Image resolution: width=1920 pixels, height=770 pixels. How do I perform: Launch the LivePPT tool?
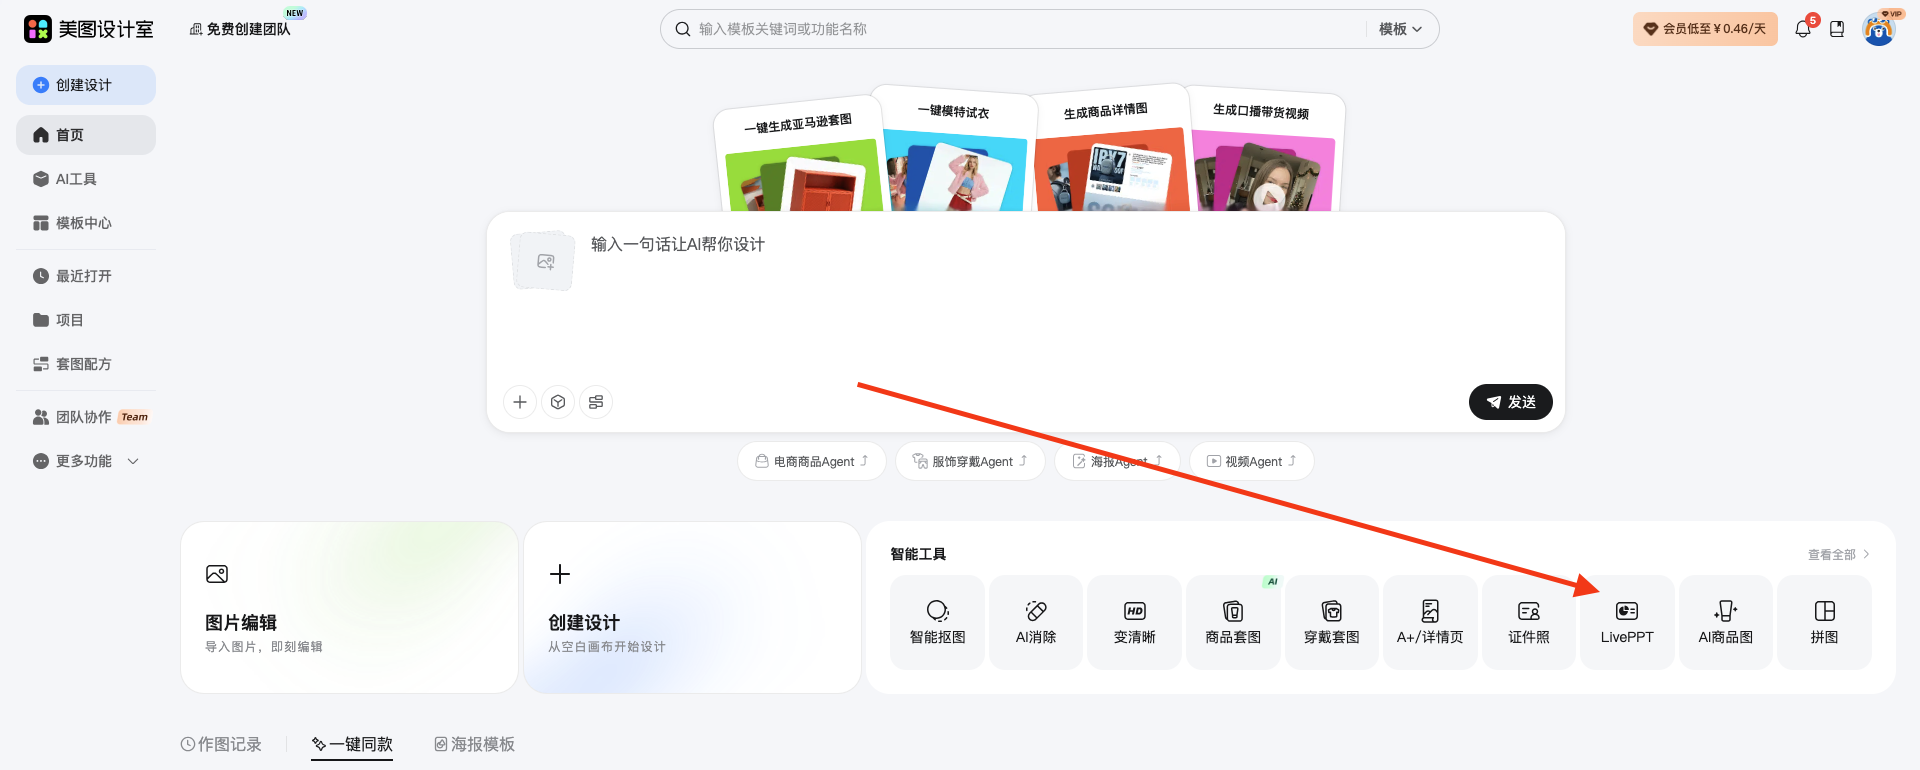(x=1627, y=622)
